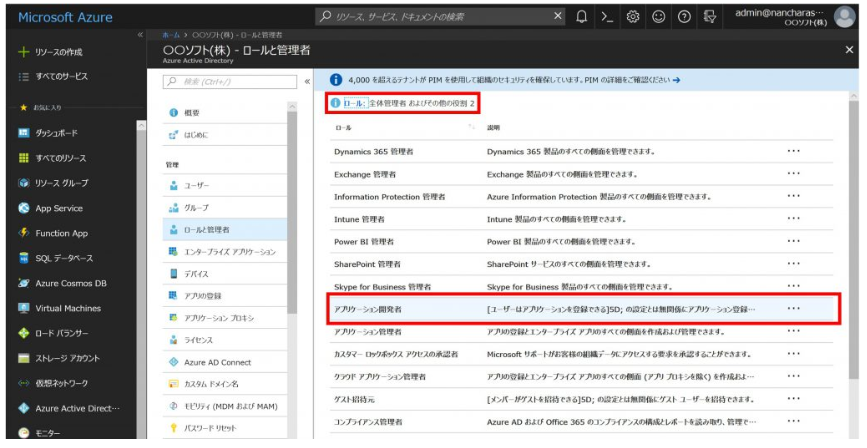Sort by the ロール column header
This screenshot has width=867, height=448.
343,128
